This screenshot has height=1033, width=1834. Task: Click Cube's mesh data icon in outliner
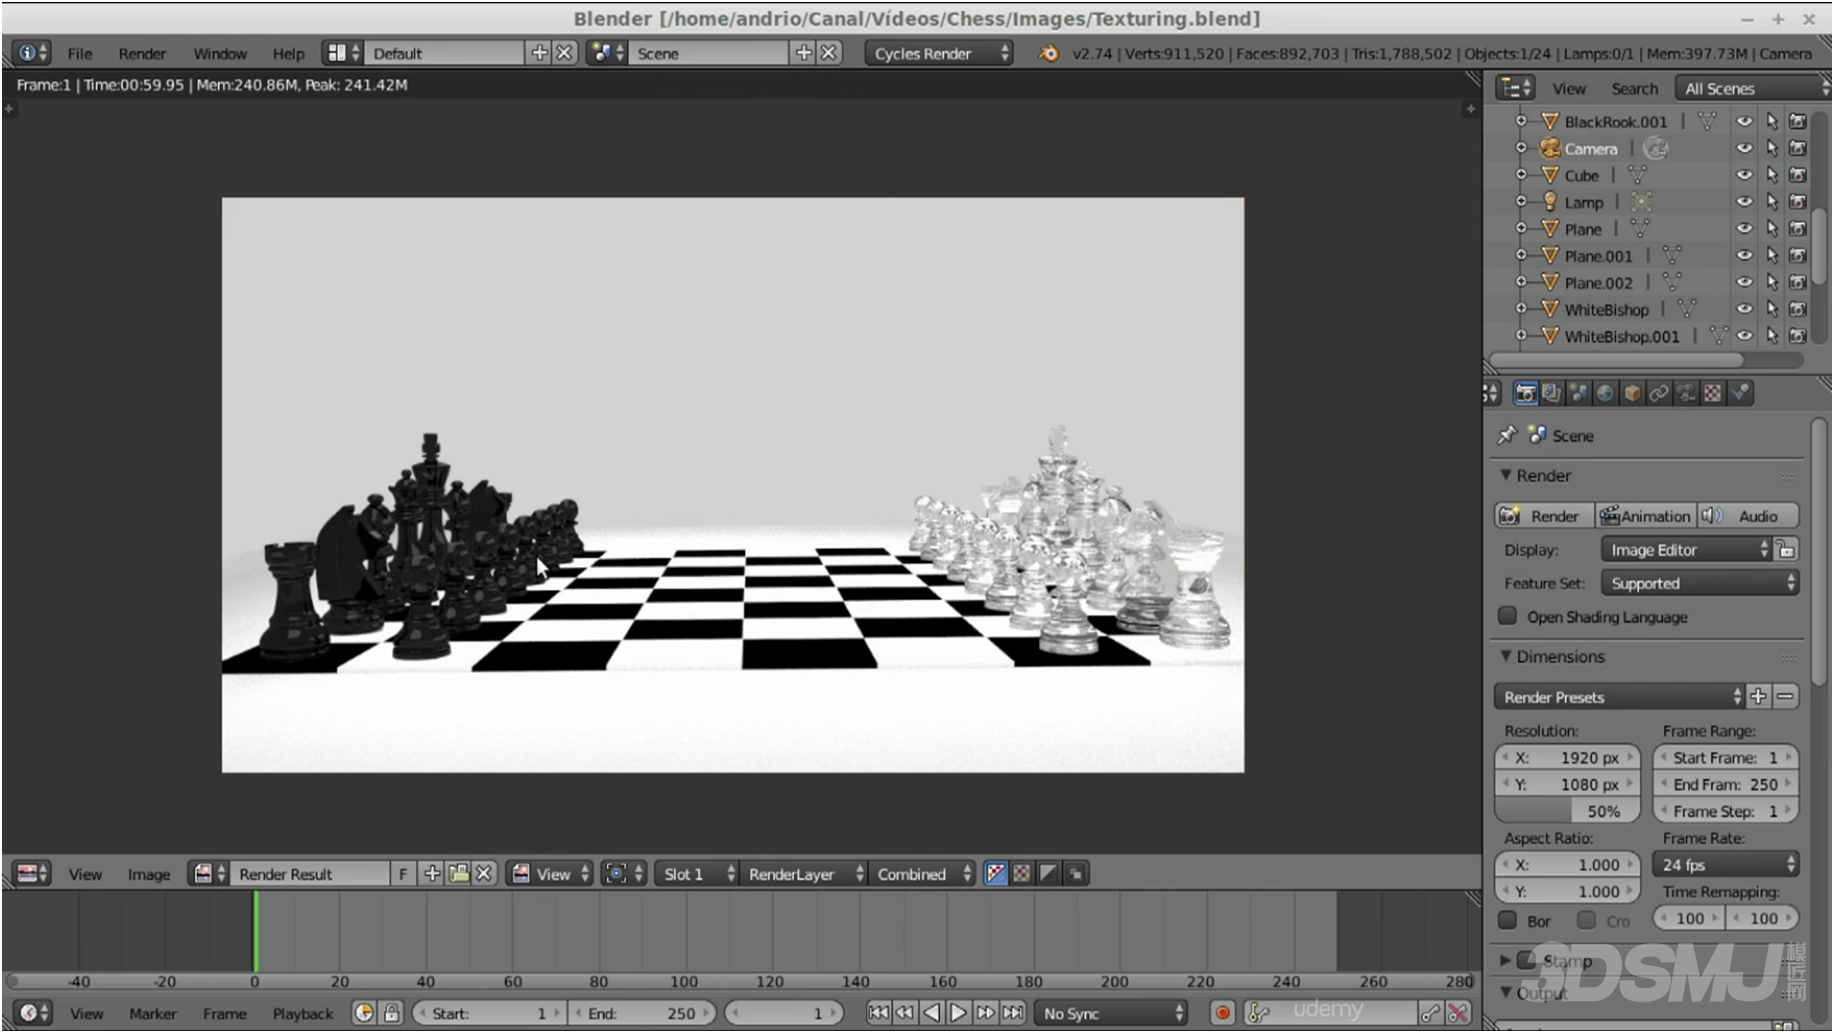(x=1637, y=175)
